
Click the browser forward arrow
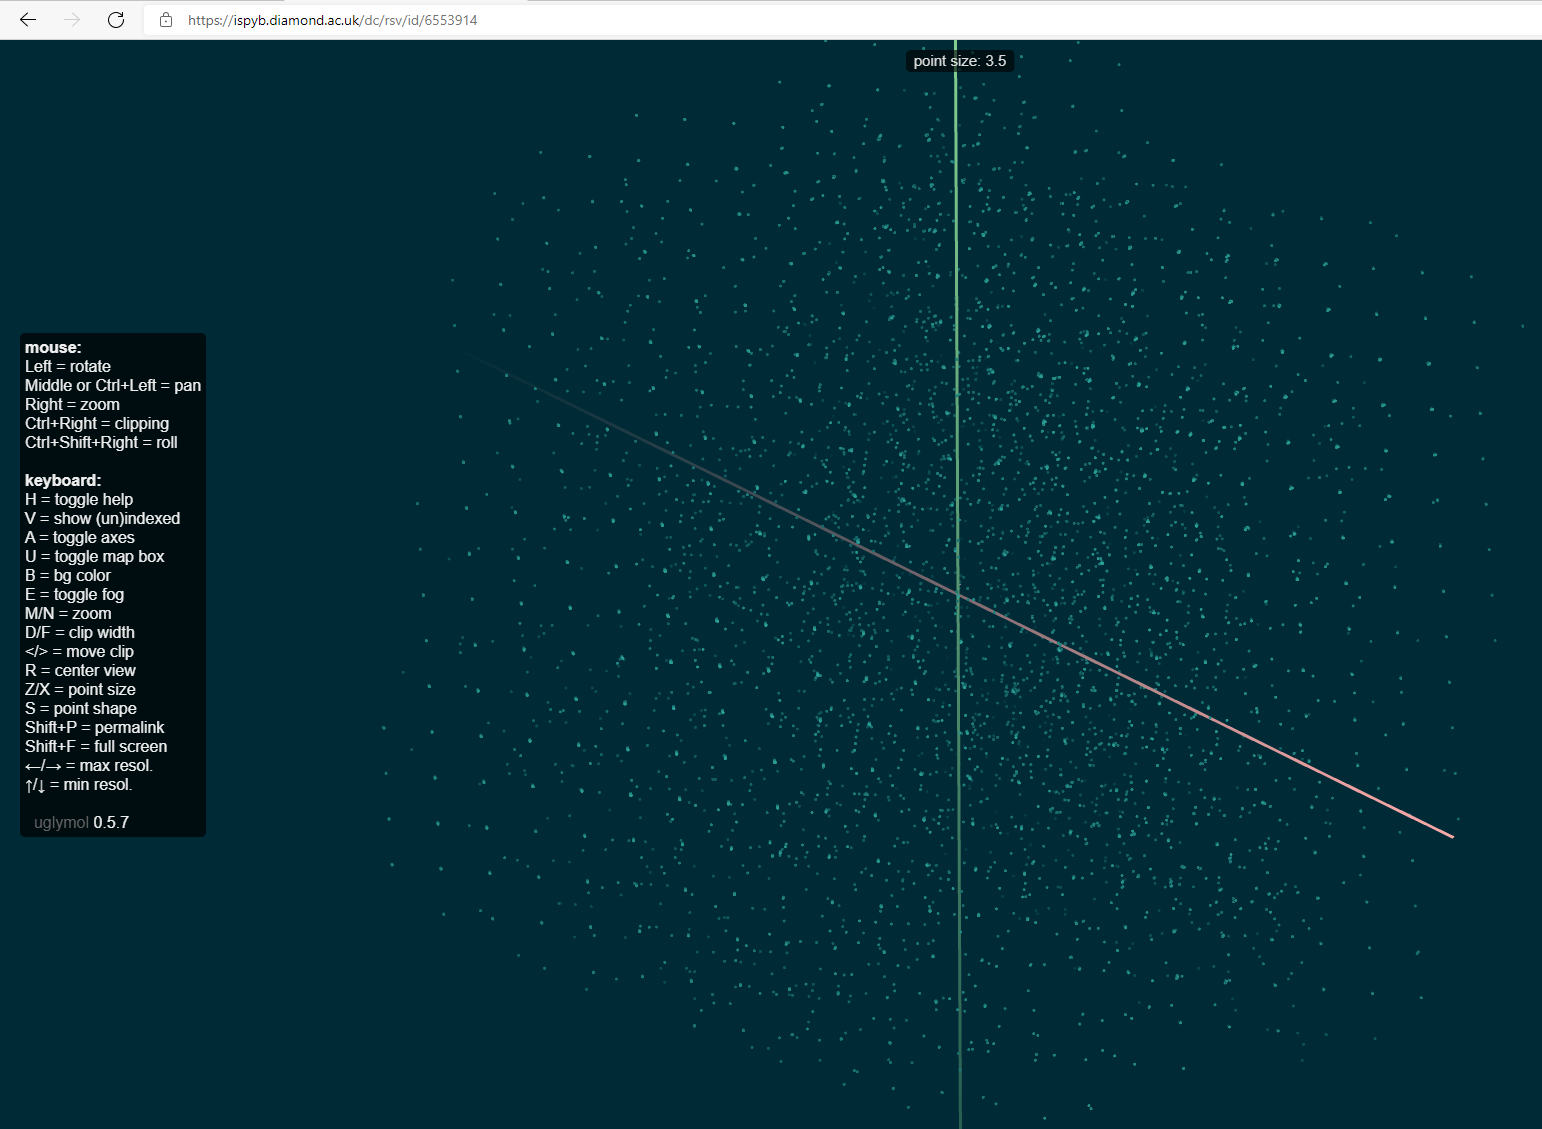pos(72,20)
